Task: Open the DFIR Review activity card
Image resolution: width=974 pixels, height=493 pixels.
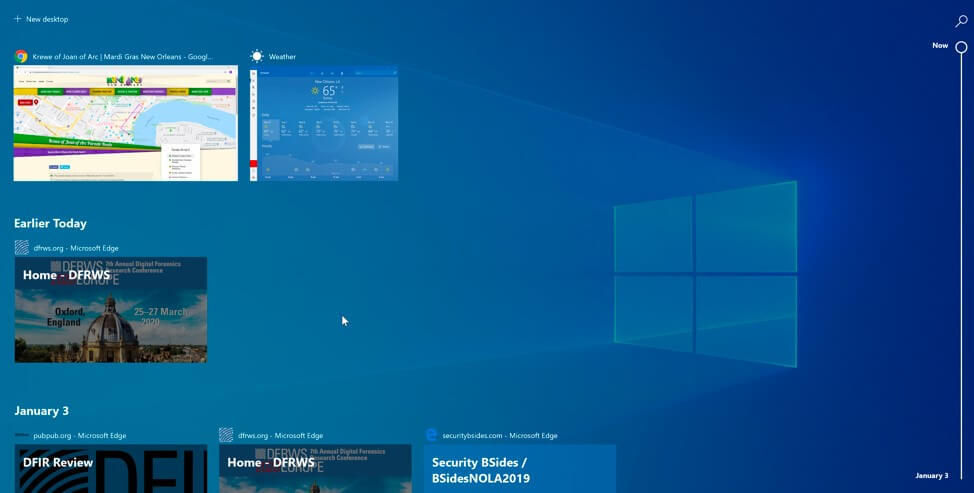Action: 111,469
